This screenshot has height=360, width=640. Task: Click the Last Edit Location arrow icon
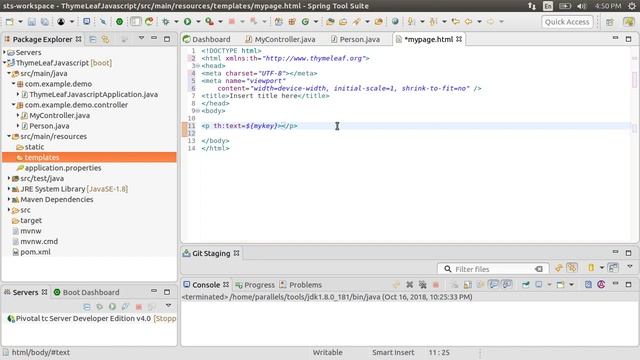tap(456, 22)
